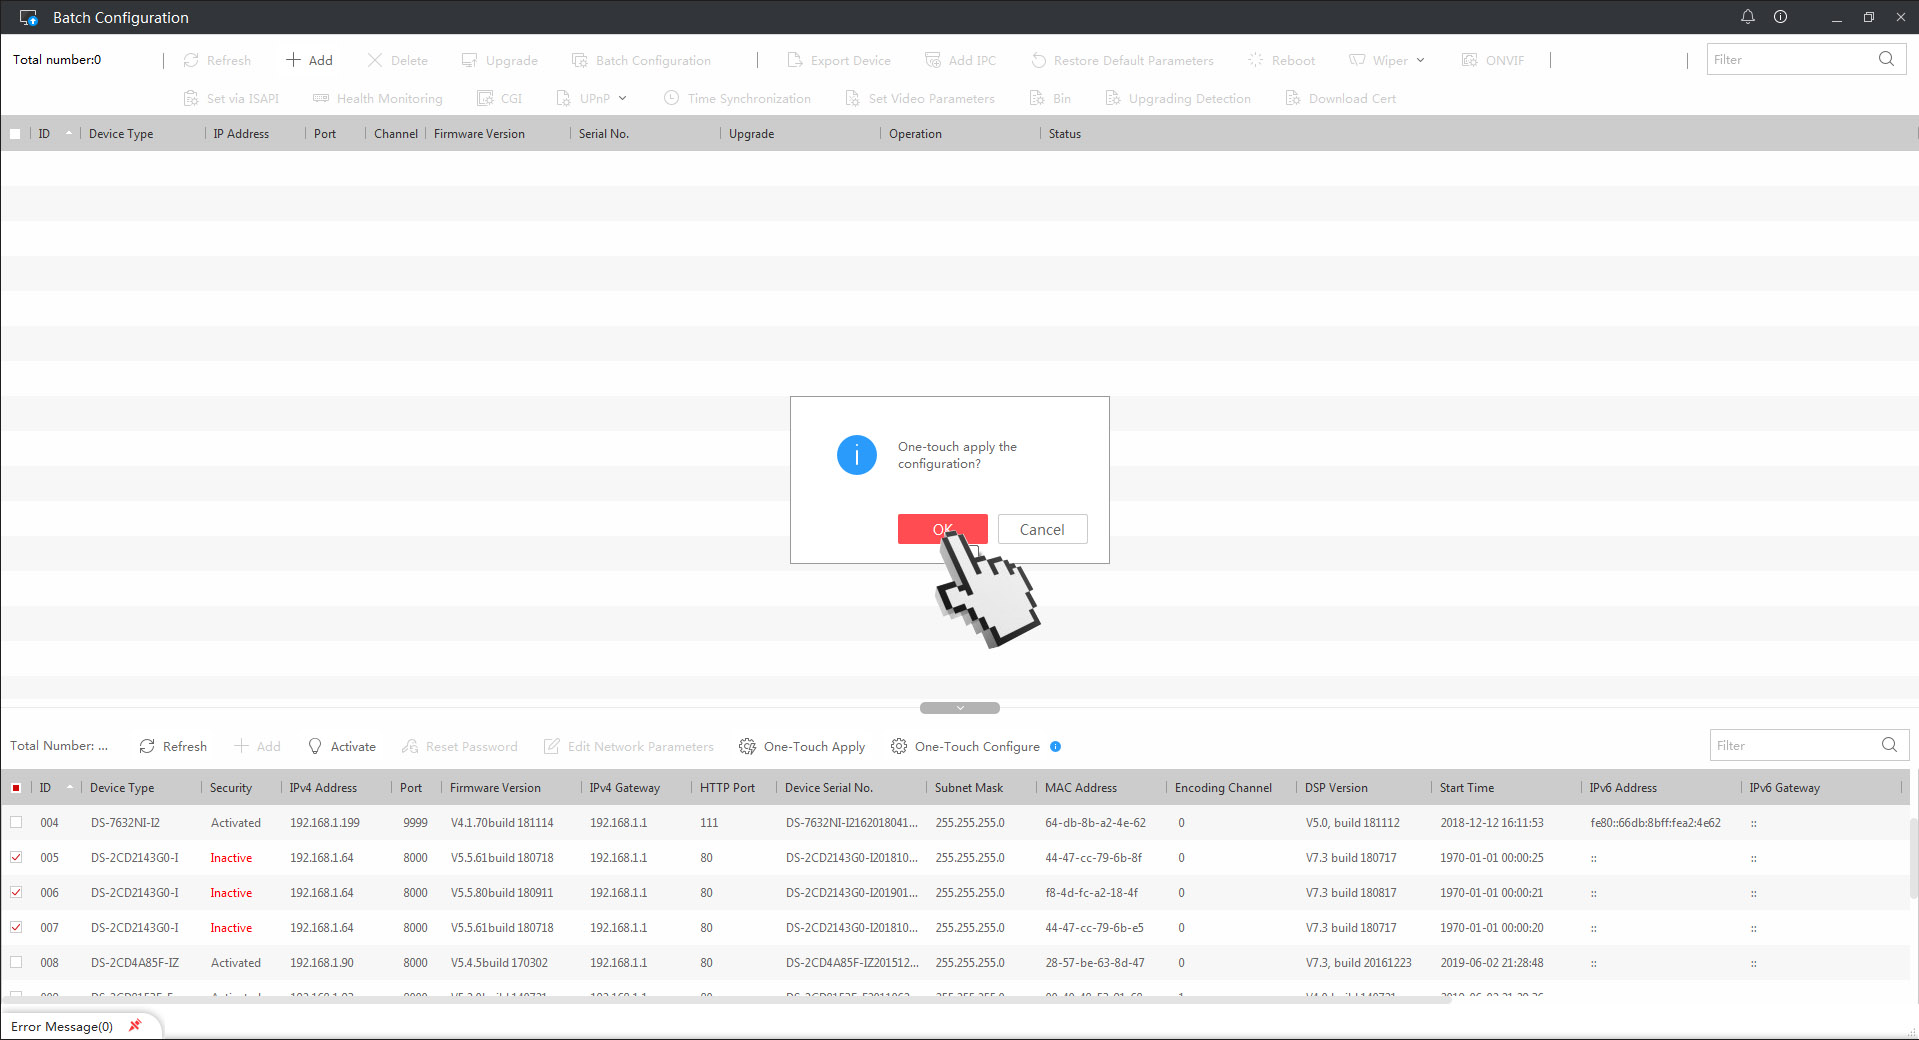
Task: Sort lower table by Security column
Action: pyautogui.click(x=231, y=788)
